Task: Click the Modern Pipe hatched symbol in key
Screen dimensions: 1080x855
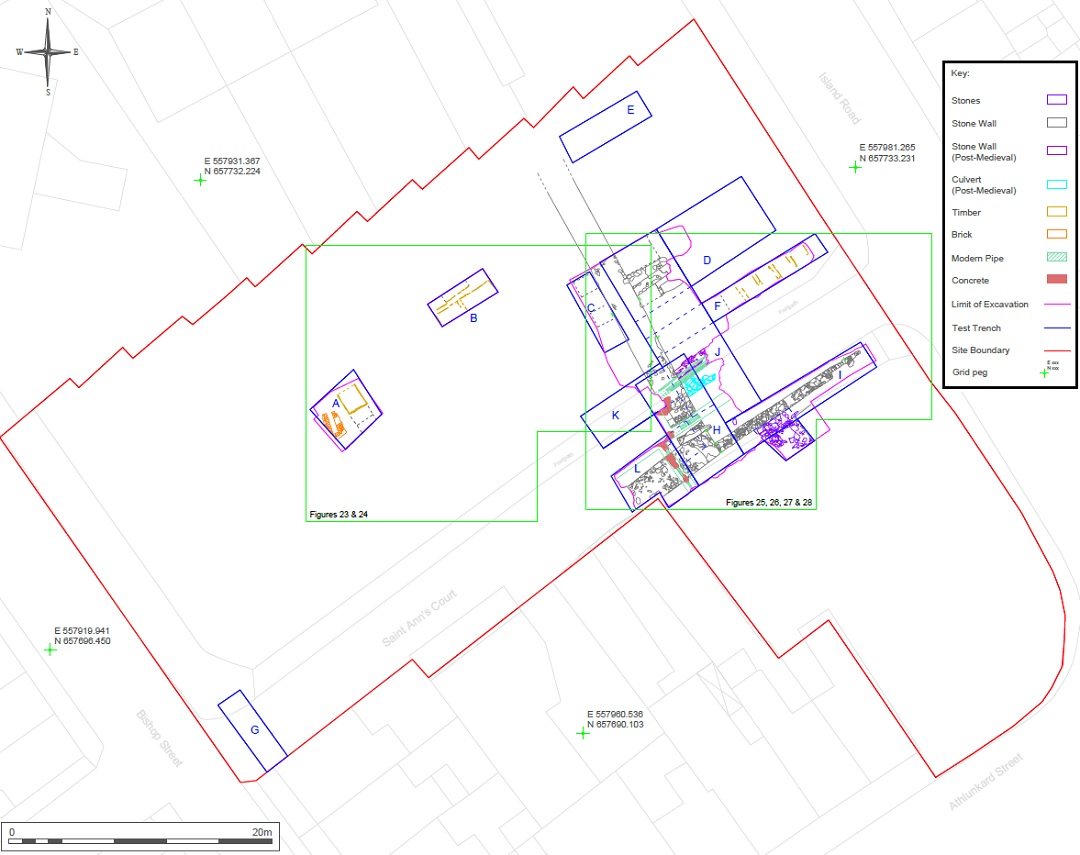Action: (x=1056, y=258)
